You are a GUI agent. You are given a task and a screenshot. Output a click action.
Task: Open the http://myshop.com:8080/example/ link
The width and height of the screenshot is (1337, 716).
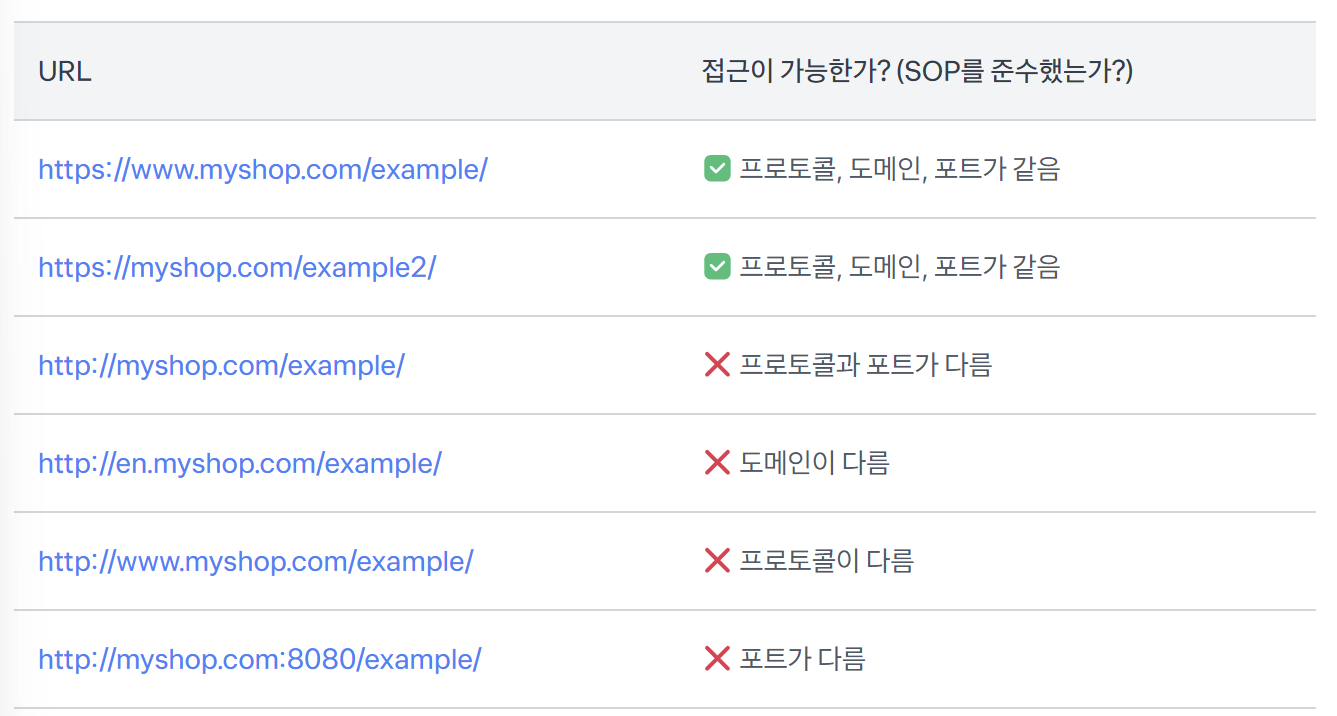260,660
